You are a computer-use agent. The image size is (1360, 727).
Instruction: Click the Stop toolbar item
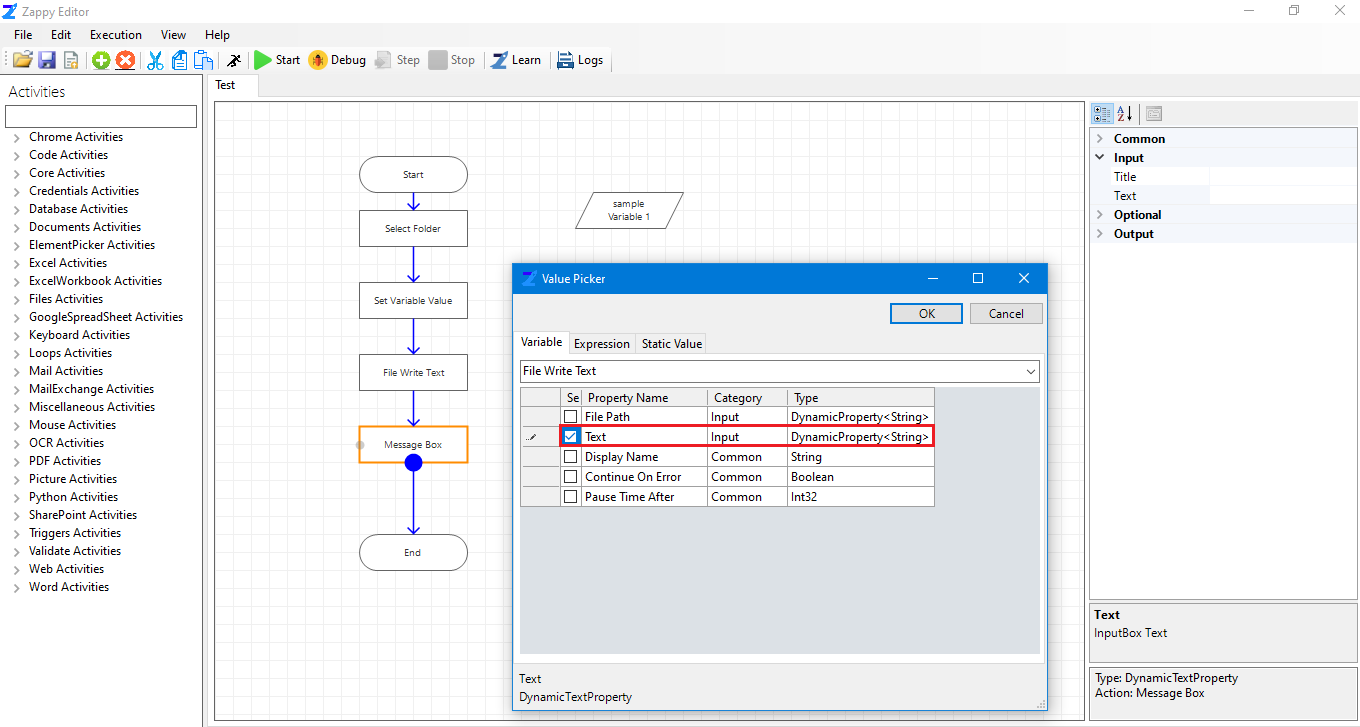(451, 60)
